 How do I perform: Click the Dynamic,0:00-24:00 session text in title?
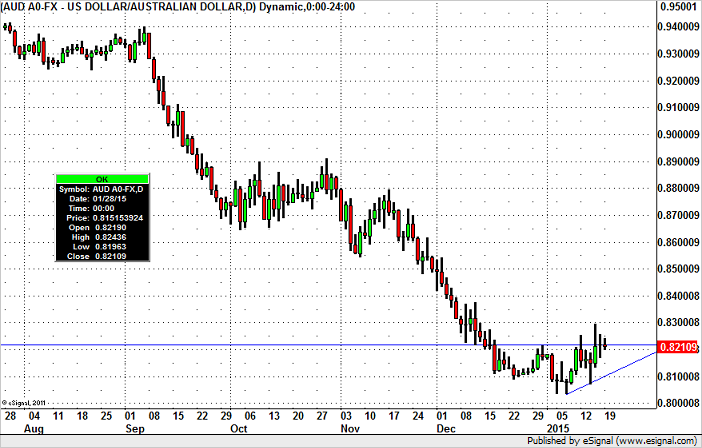[x=307, y=6]
